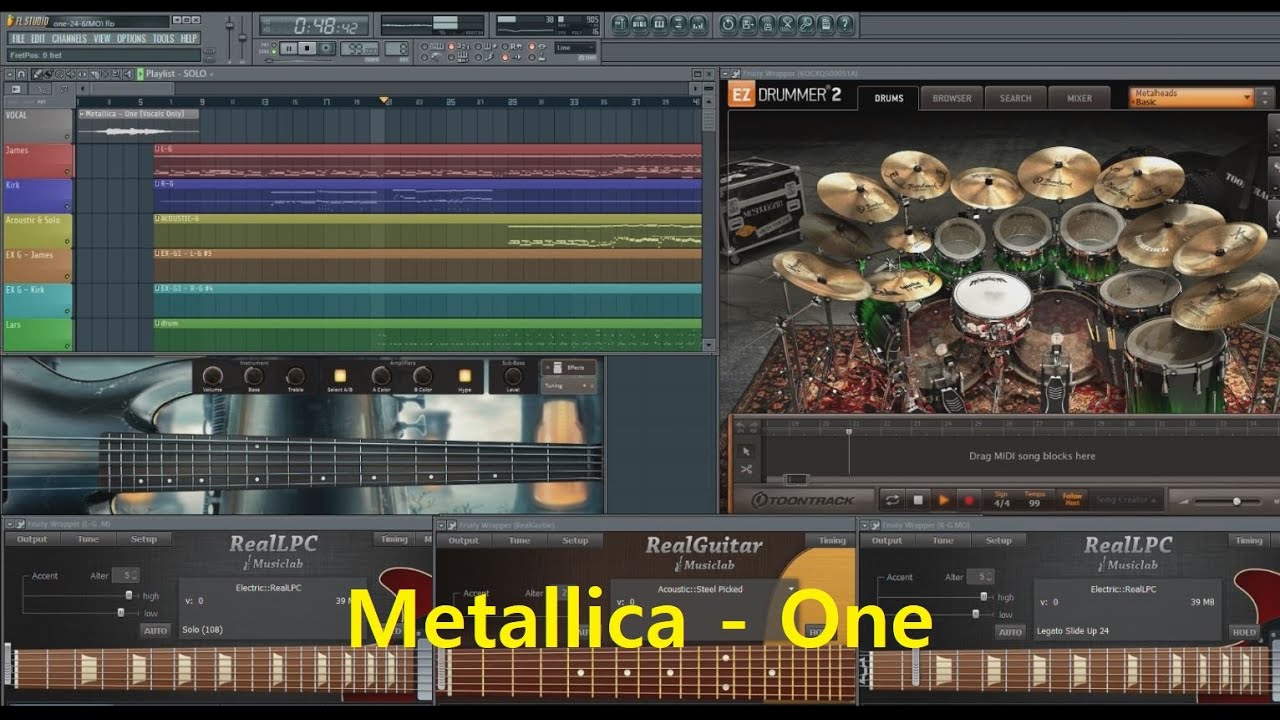Select the Lars track header
The width and height of the screenshot is (1280, 720).
pos(38,333)
